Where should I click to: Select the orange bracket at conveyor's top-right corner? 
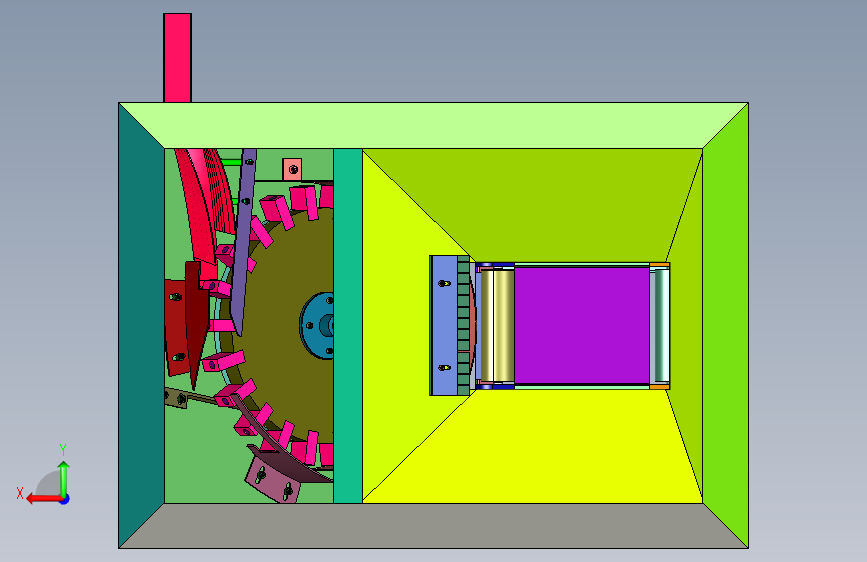pyautogui.click(x=660, y=266)
